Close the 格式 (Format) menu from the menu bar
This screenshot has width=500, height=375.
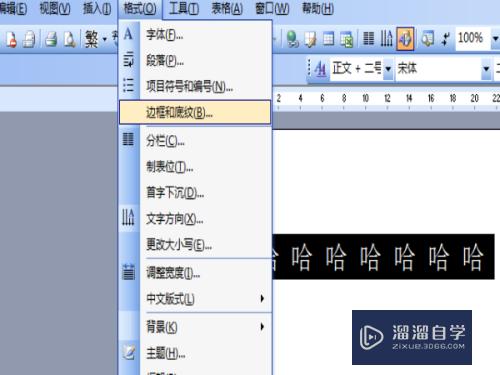[x=140, y=8]
